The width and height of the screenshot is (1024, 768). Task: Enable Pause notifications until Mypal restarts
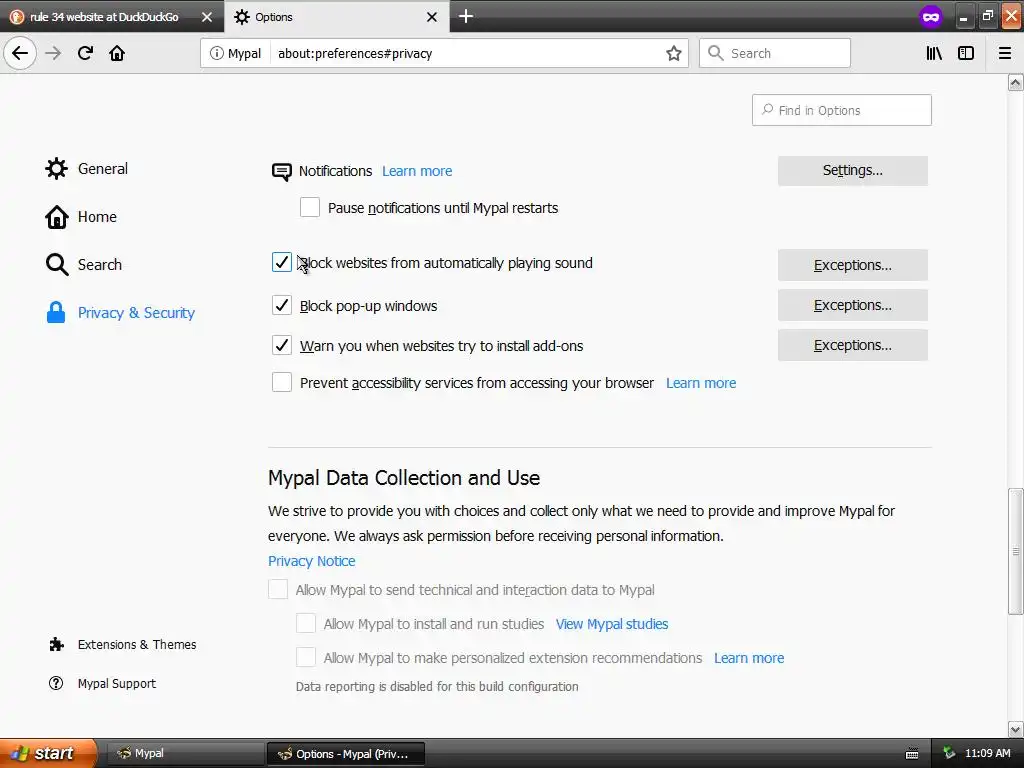pos(310,208)
